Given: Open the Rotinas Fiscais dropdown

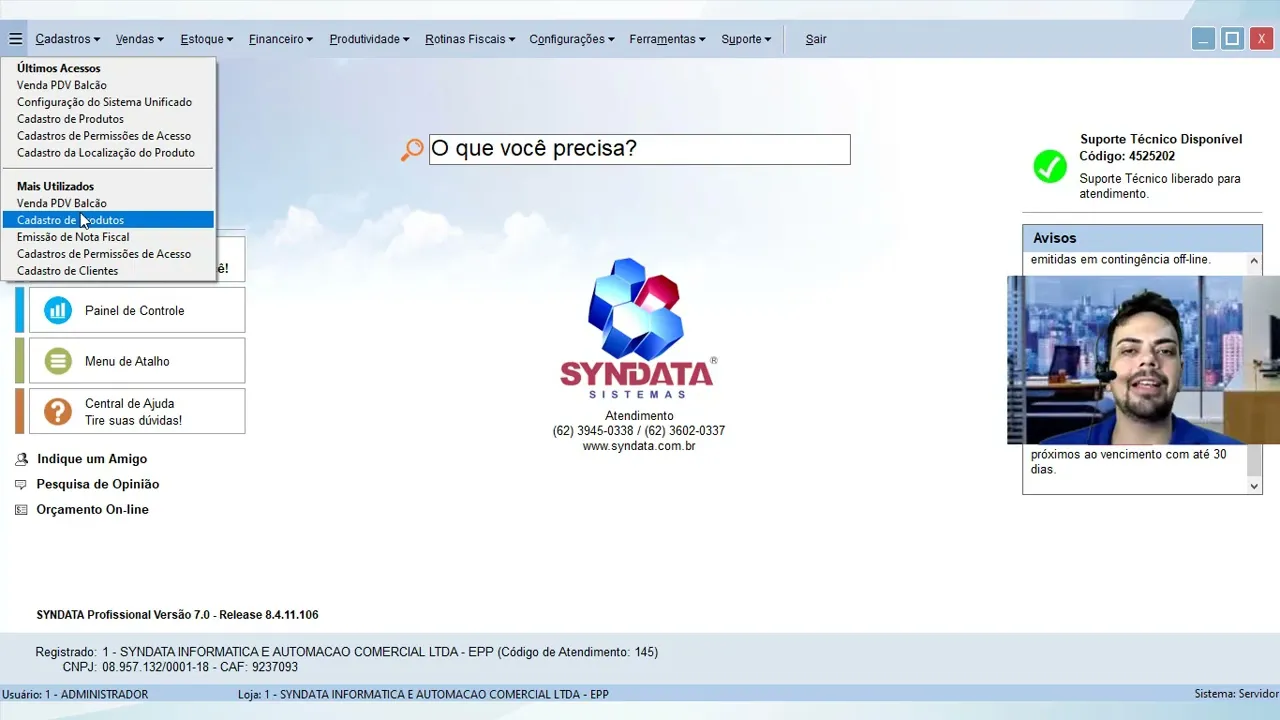Looking at the screenshot, I should 470,39.
